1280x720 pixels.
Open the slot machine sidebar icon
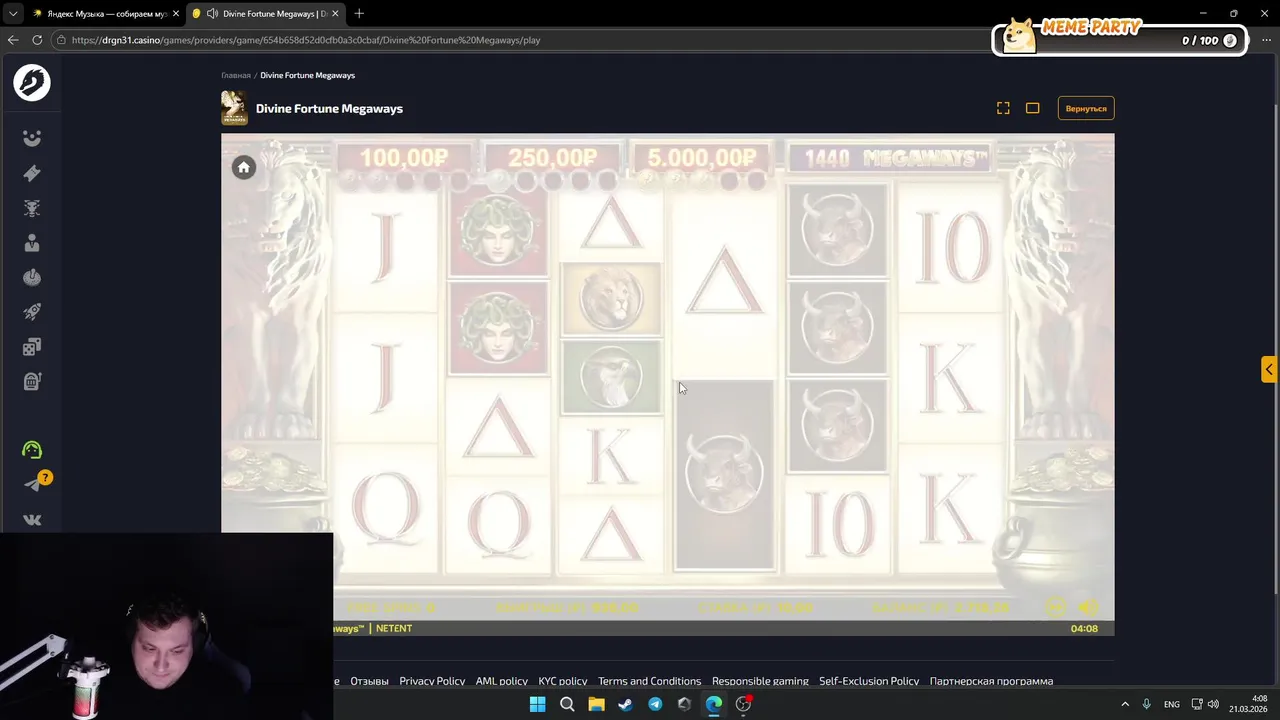32,381
